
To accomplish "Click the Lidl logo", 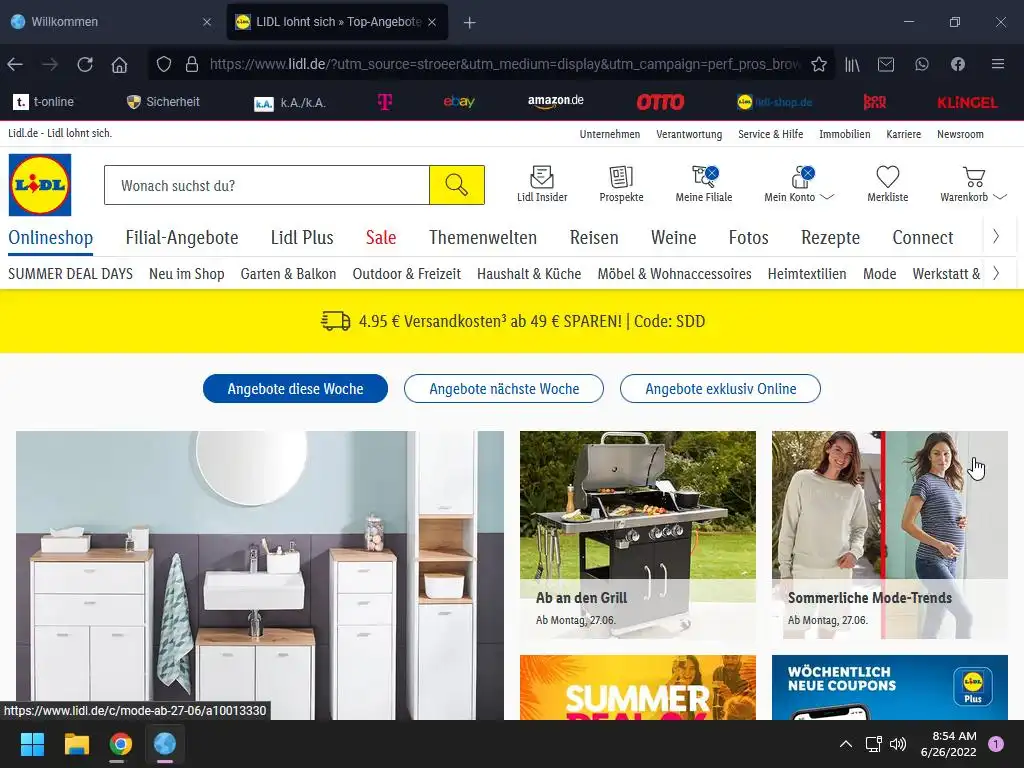I will click(40, 185).
